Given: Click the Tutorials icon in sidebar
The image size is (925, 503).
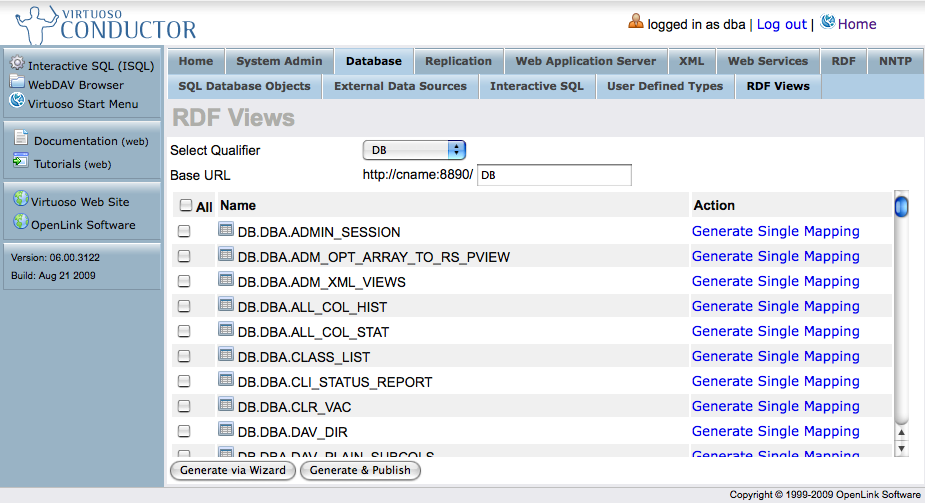Looking at the screenshot, I should (21, 161).
